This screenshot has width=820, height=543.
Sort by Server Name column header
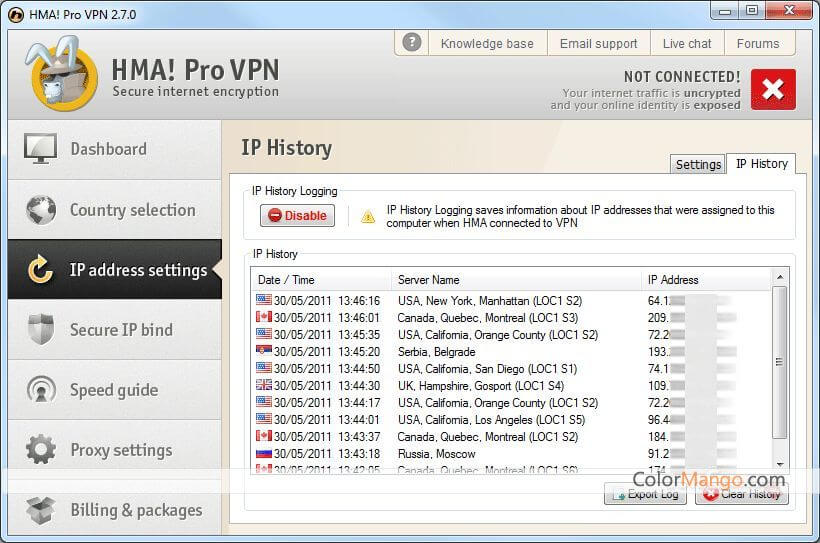click(x=515, y=280)
